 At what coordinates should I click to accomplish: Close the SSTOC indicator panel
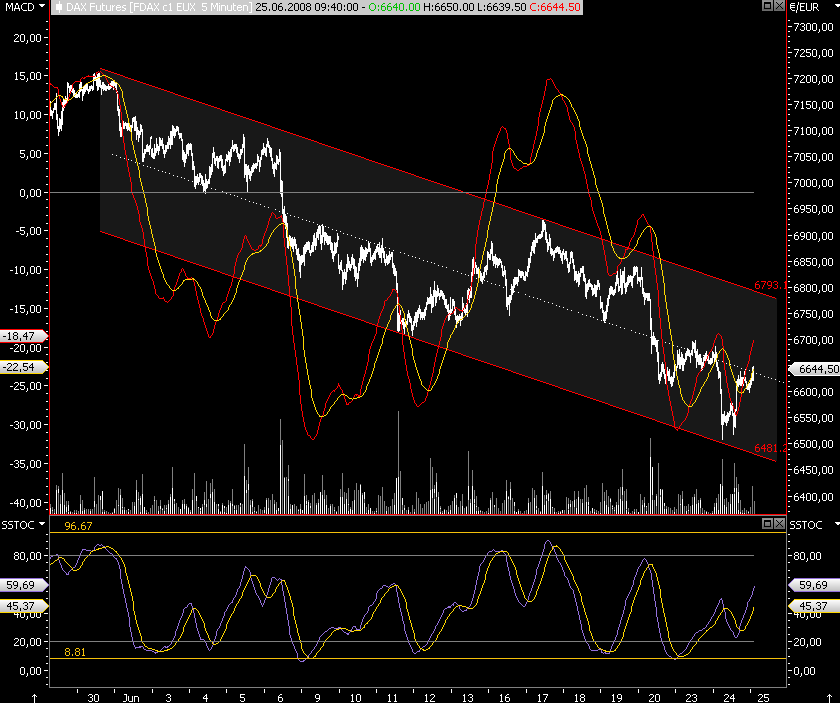(779, 523)
